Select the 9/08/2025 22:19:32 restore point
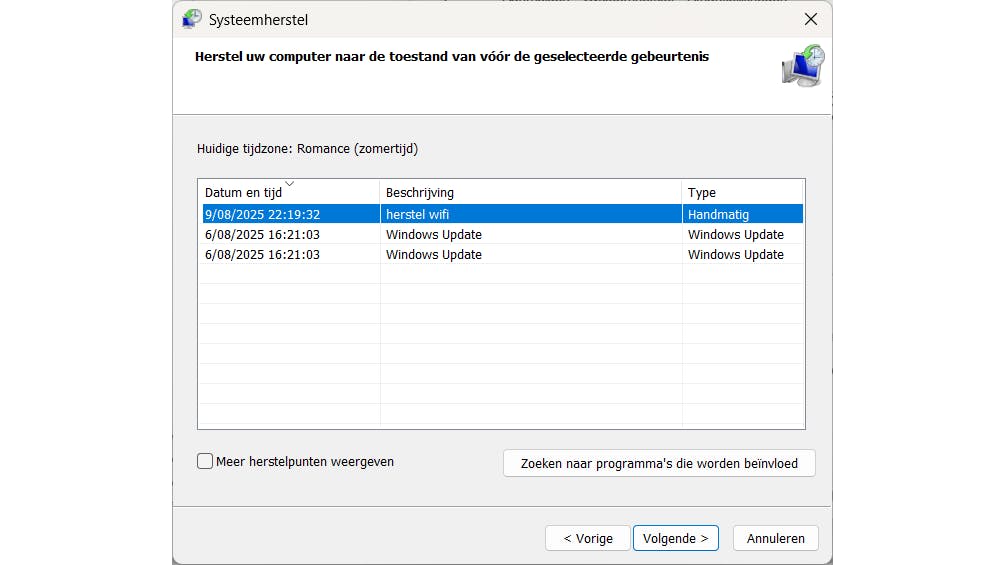Image resolution: width=1004 pixels, height=565 pixels. pyautogui.click(x=503, y=214)
